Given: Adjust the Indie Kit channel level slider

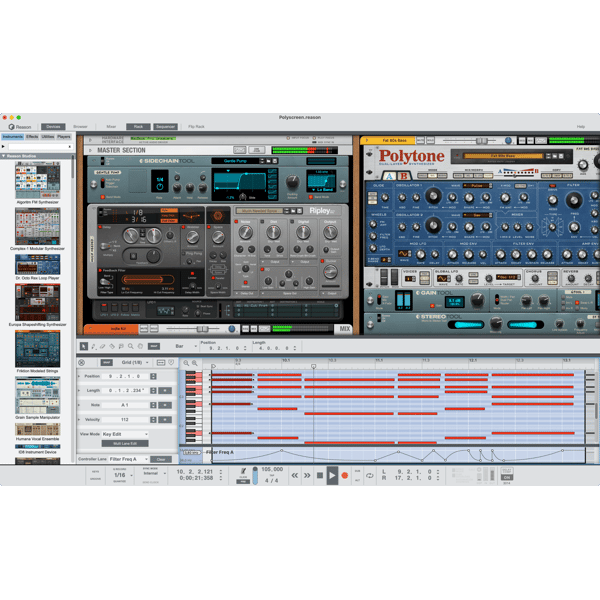Looking at the screenshot, I should coord(202,329).
